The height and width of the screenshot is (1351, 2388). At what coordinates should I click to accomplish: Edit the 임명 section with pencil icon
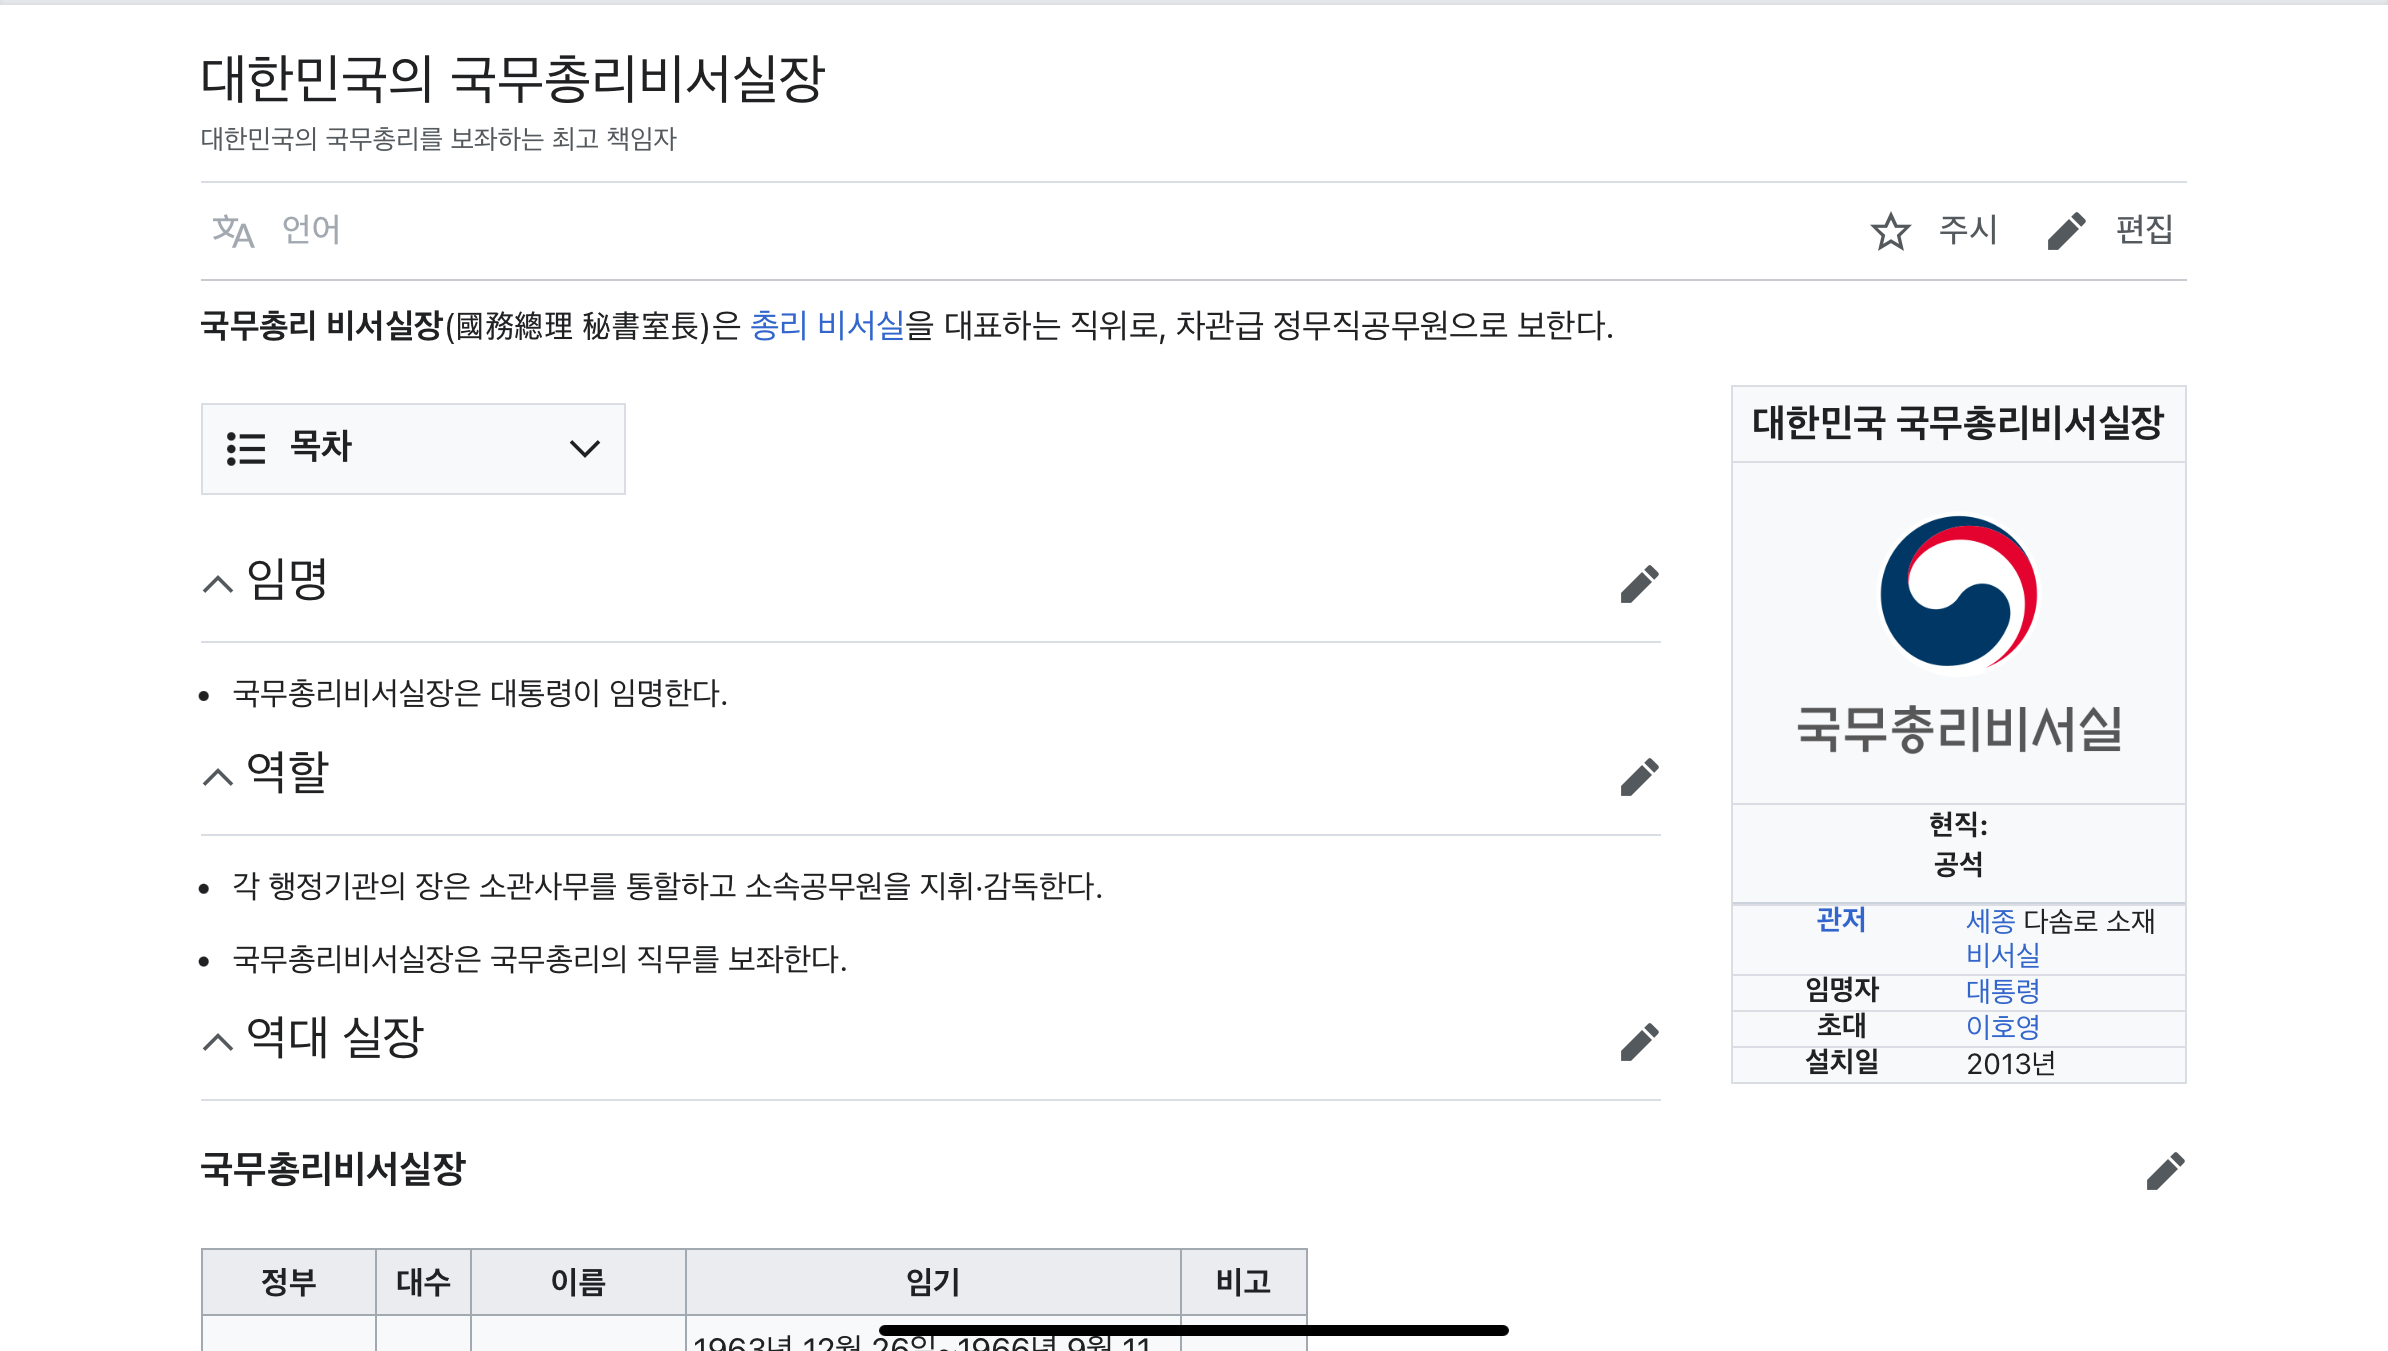1639,584
